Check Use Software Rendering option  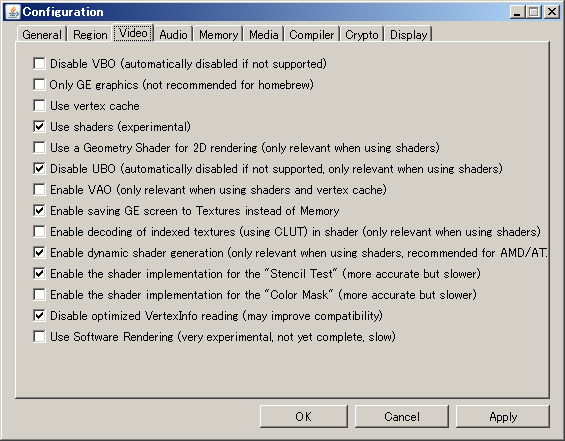click(39, 337)
